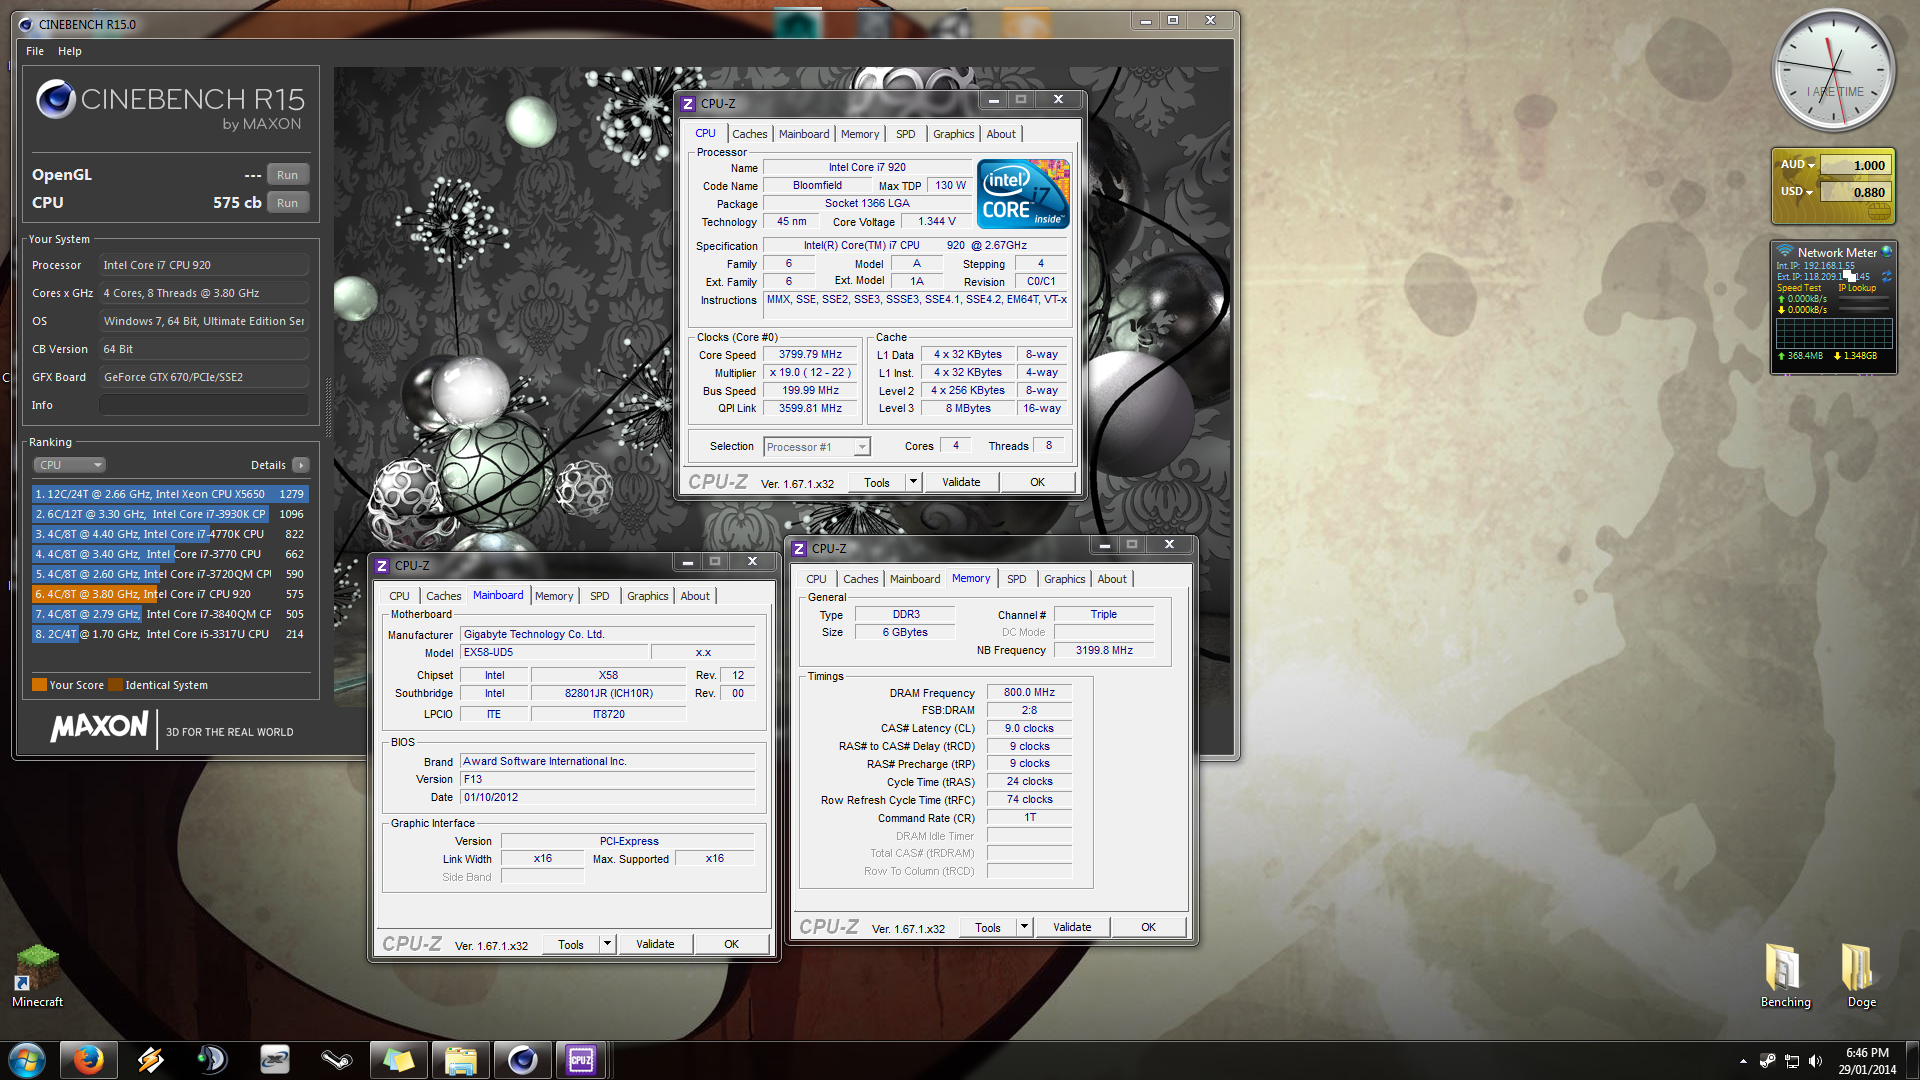Open Winamp lightning bolt taskbar icon
Screen dimensions: 1920x1080
click(x=150, y=1060)
